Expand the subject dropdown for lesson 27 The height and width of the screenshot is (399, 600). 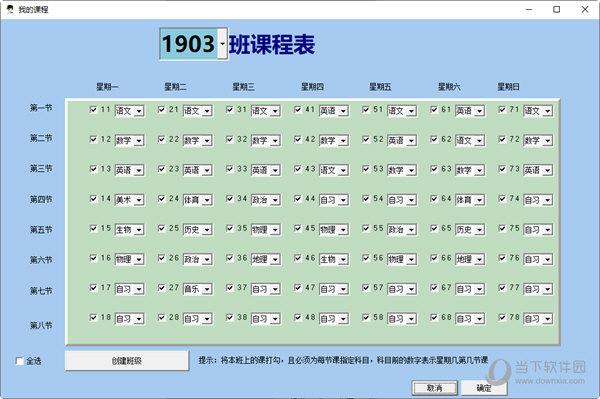pos(207,289)
